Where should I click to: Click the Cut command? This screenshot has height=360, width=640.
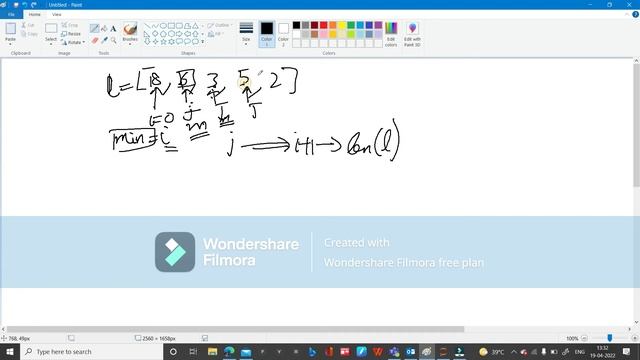pos(28,25)
